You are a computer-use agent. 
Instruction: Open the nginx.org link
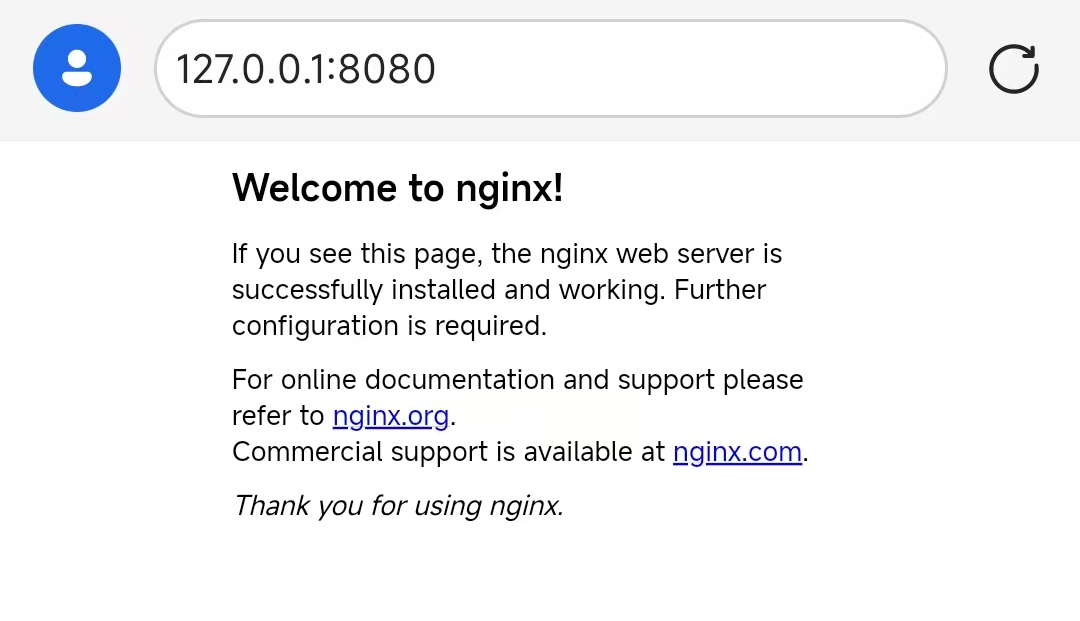point(391,416)
